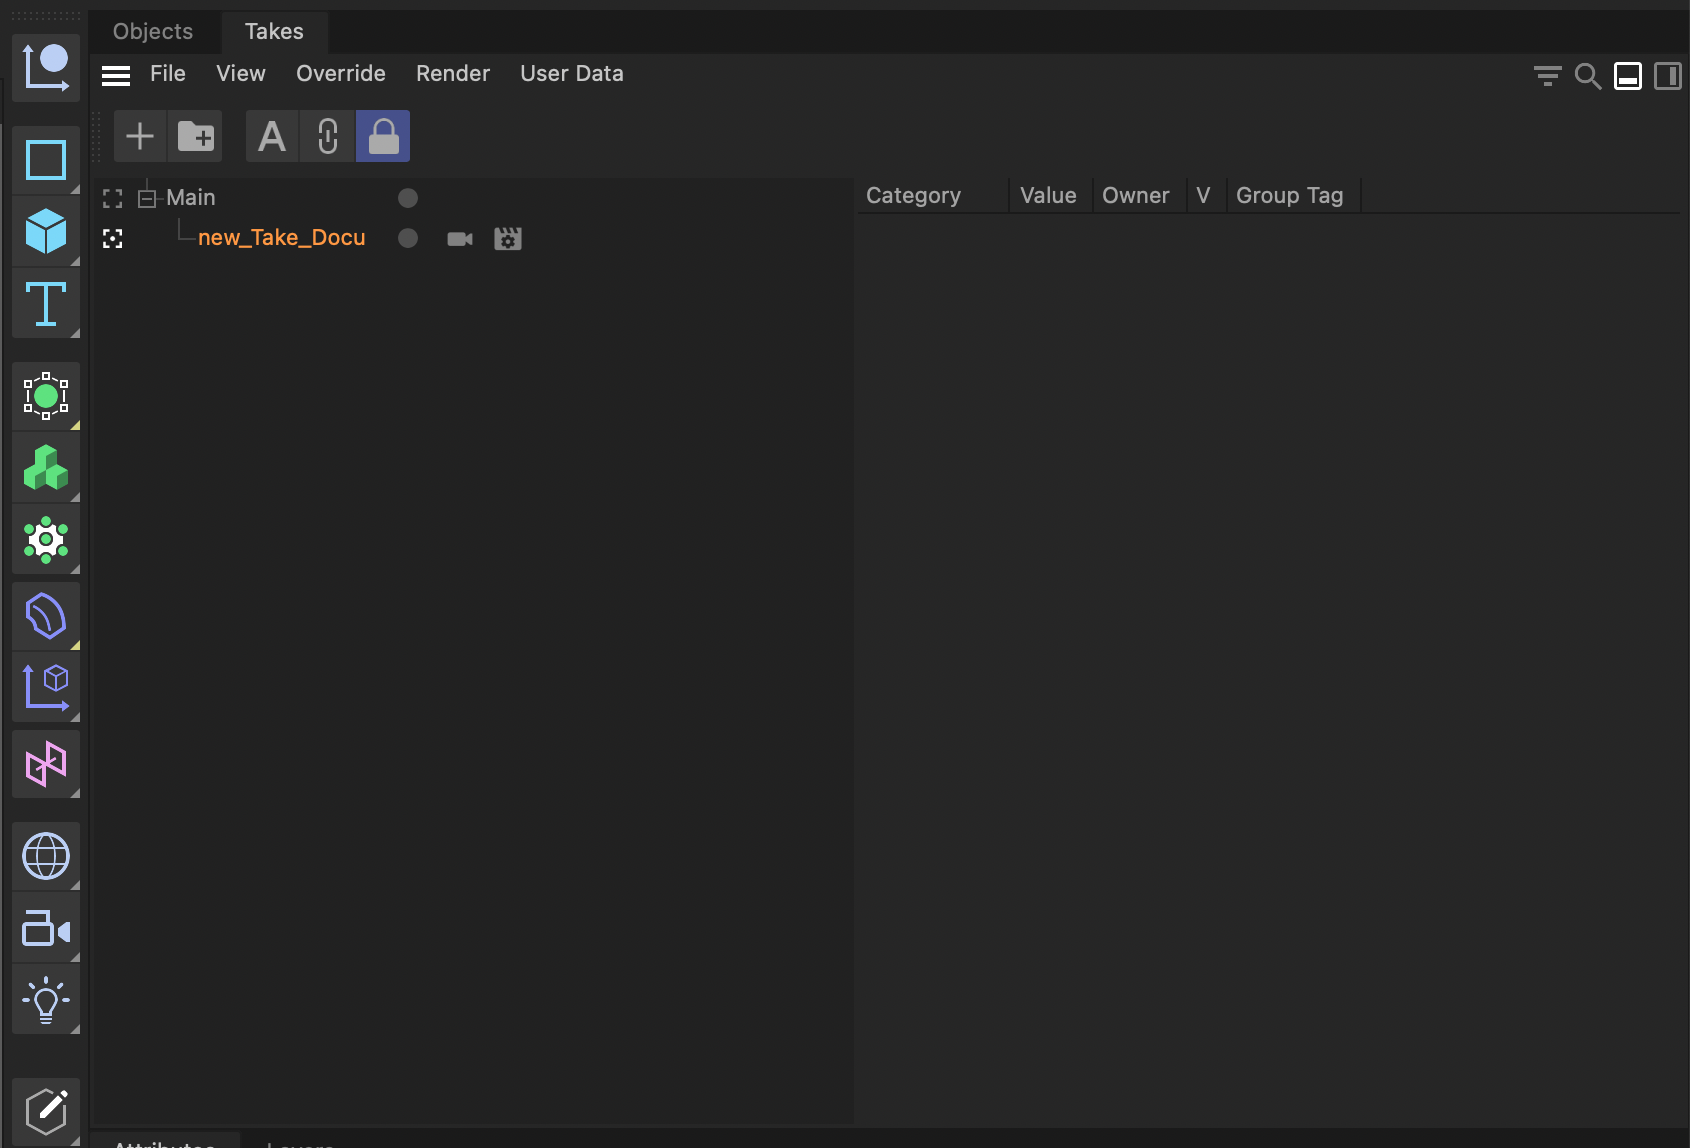Toggle the bottom panel layout view
The width and height of the screenshot is (1690, 1148).
[x=1628, y=76]
